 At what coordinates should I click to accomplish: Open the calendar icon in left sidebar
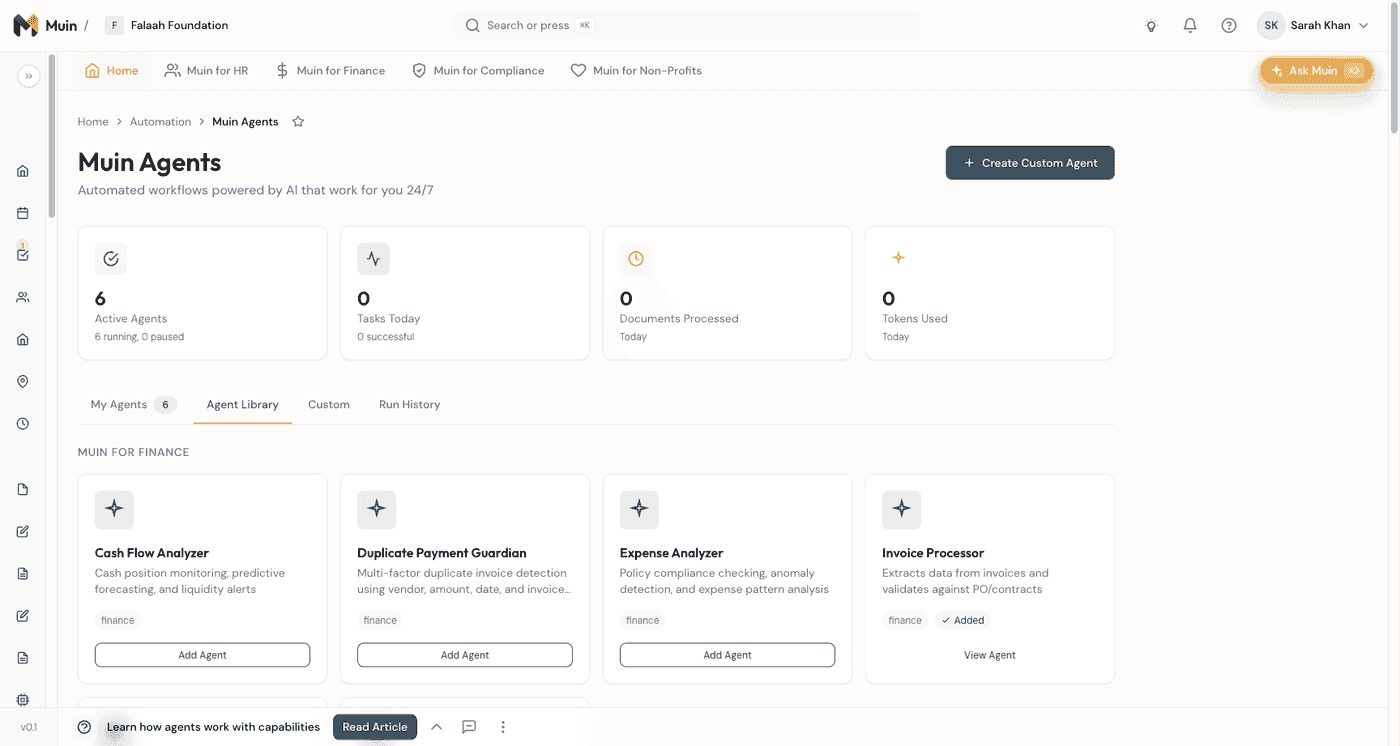pyautogui.click(x=23, y=213)
